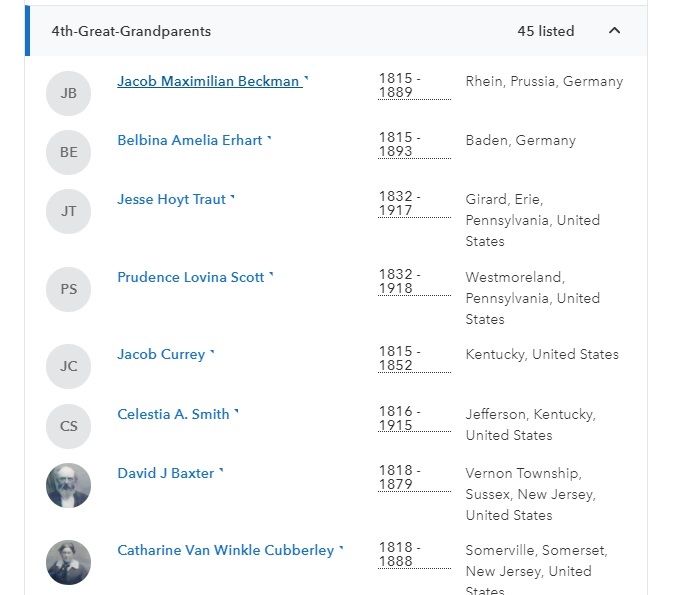
Task: Click the PS initials avatar
Action: [x=69, y=289]
